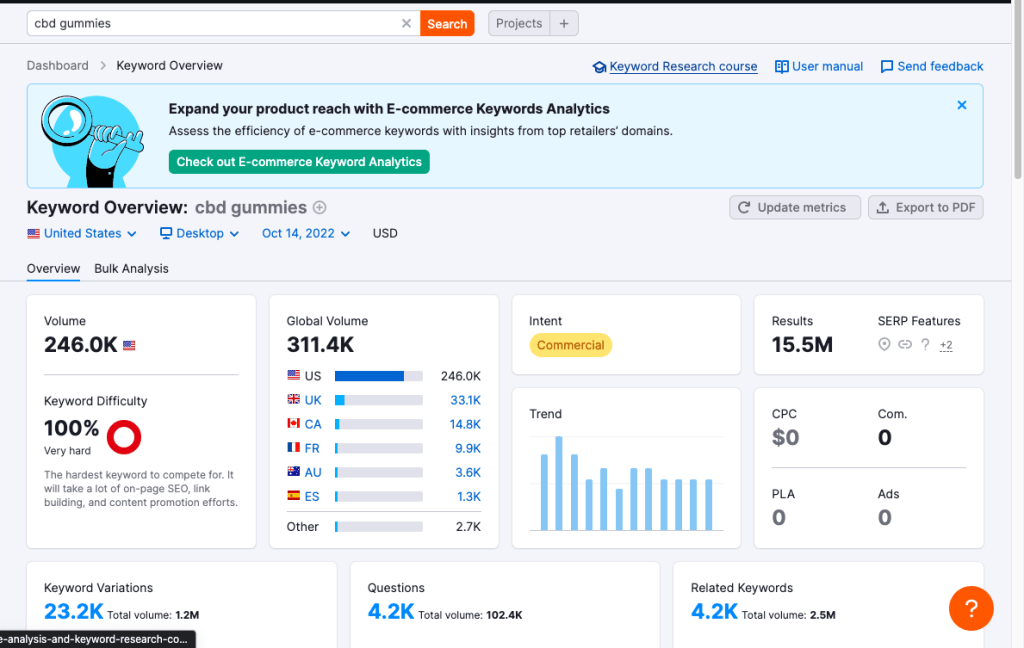Close the E-commerce Keywords Analytics banner
This screenshot has height=648, width=1024.
(962, 105)
